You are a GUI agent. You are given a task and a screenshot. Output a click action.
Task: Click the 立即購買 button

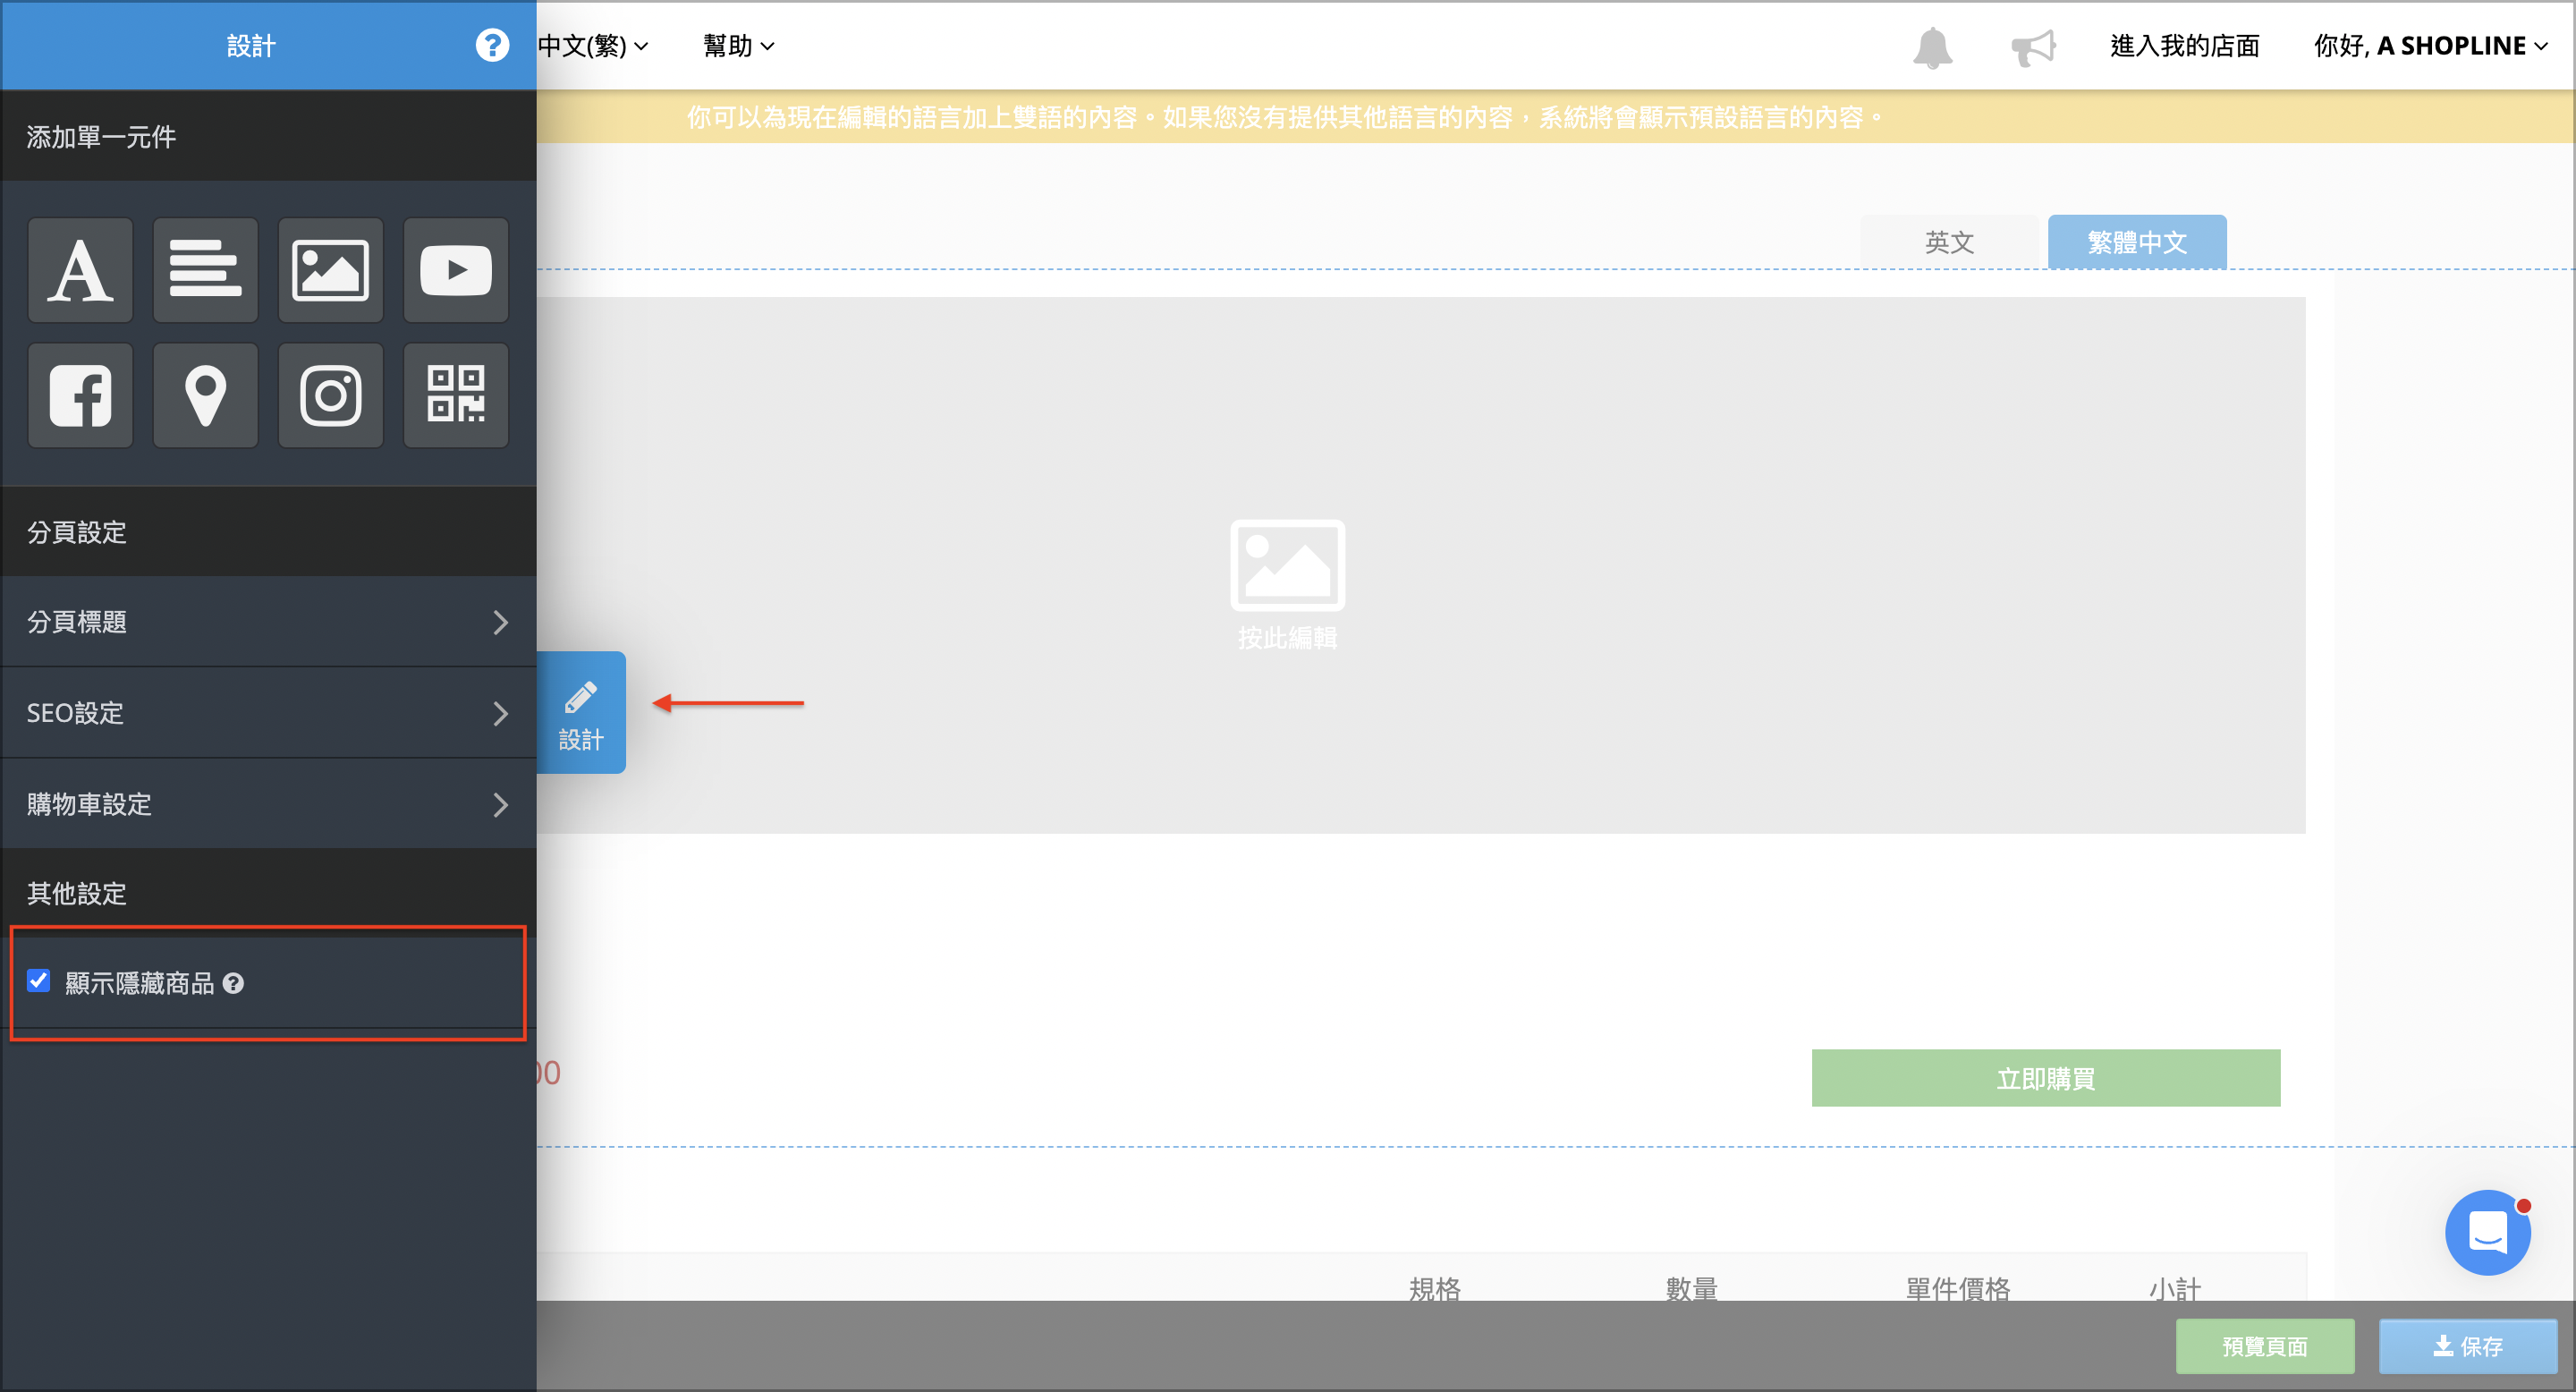click(2045, 1078)
